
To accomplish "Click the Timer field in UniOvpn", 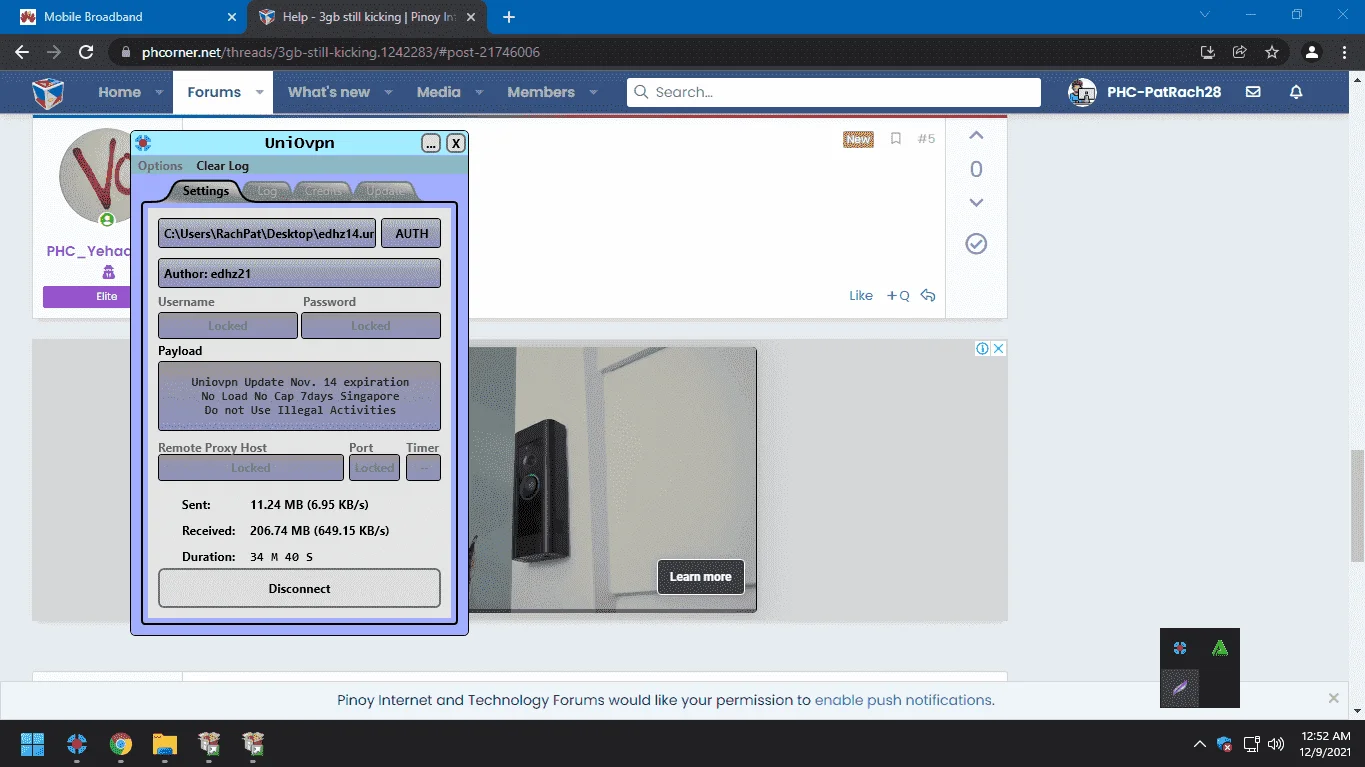I will [x=424, y=468].
